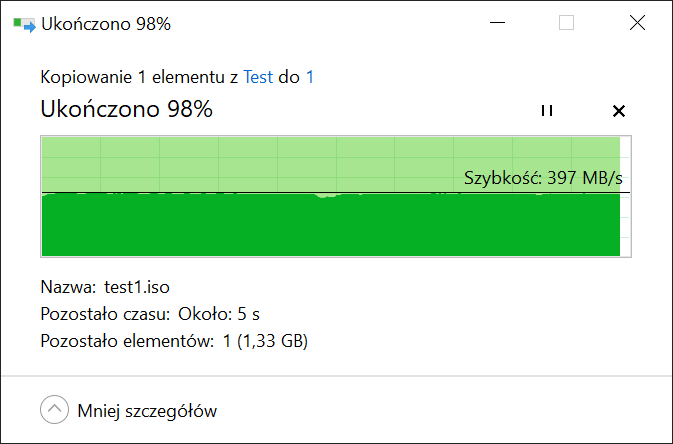Pause the file copy operation

pos(547,111)
